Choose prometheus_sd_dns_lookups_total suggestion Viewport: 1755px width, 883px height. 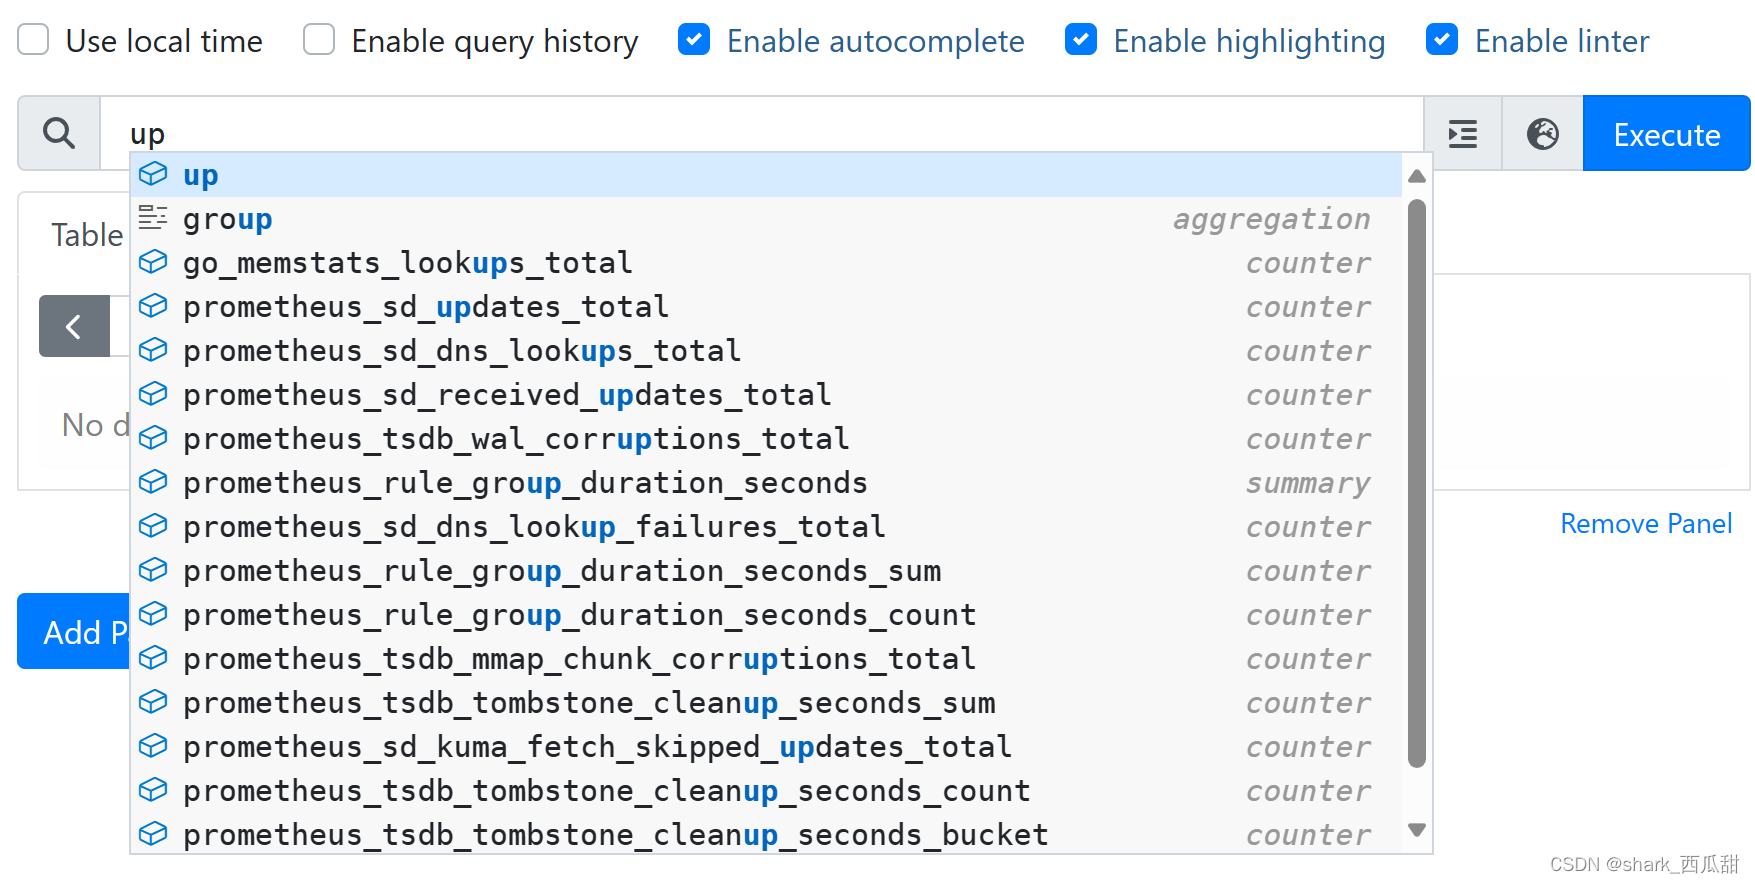point(766,351)
